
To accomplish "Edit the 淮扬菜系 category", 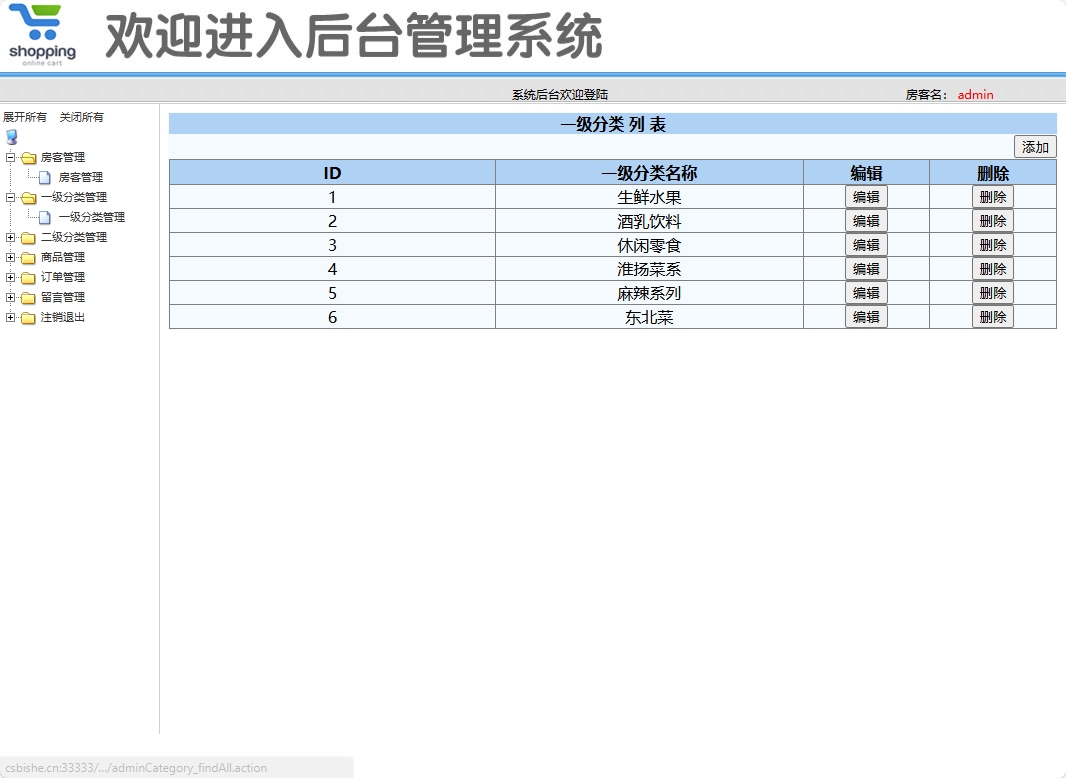I will click(866, 269).
